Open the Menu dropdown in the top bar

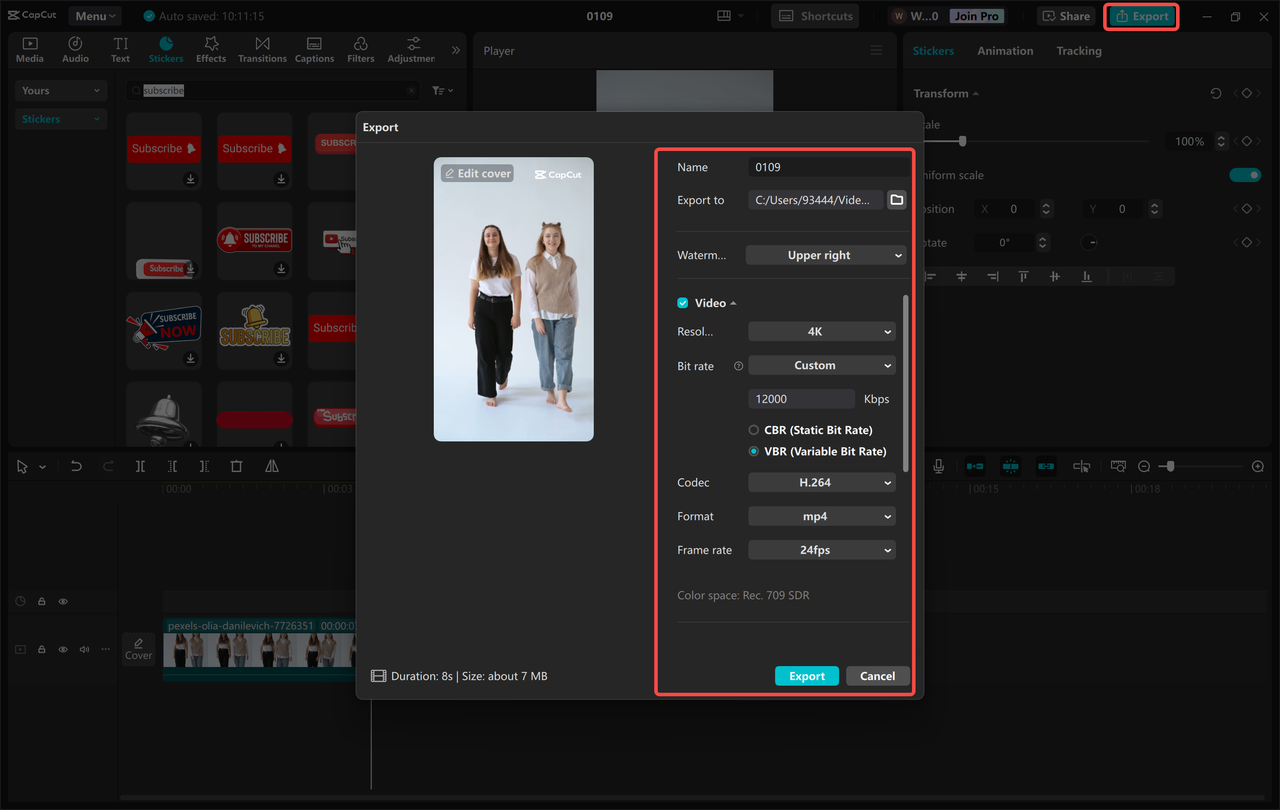tap(94, 15)
